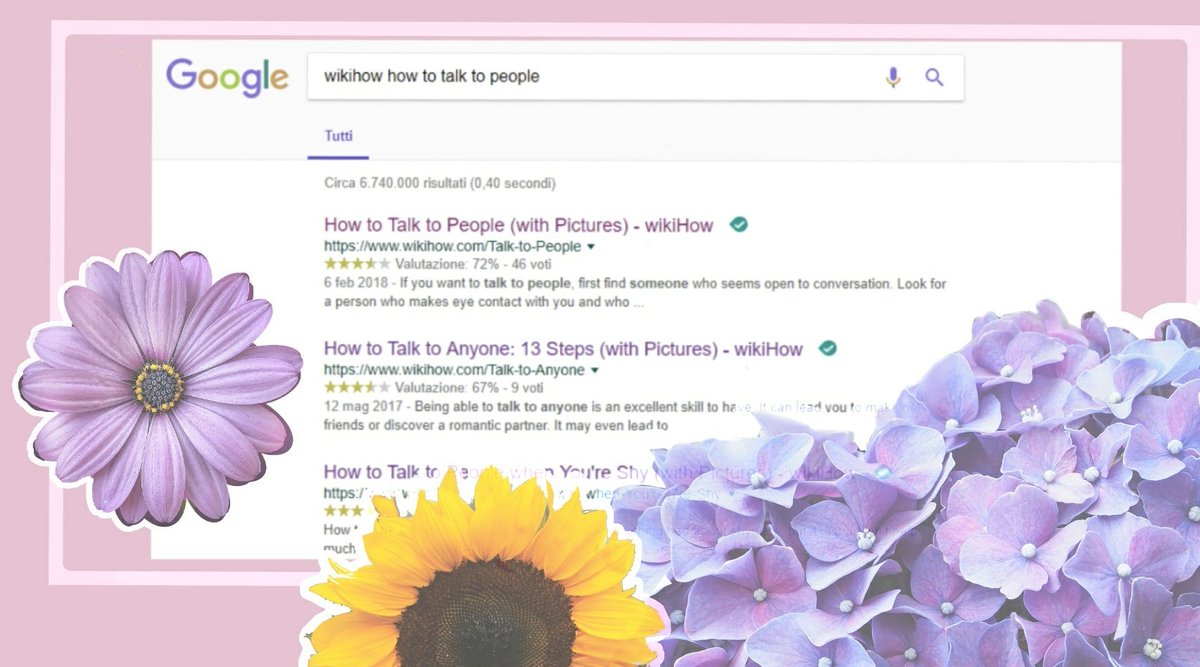Click the snippet dated 6 feb 2018

(635, 293)
